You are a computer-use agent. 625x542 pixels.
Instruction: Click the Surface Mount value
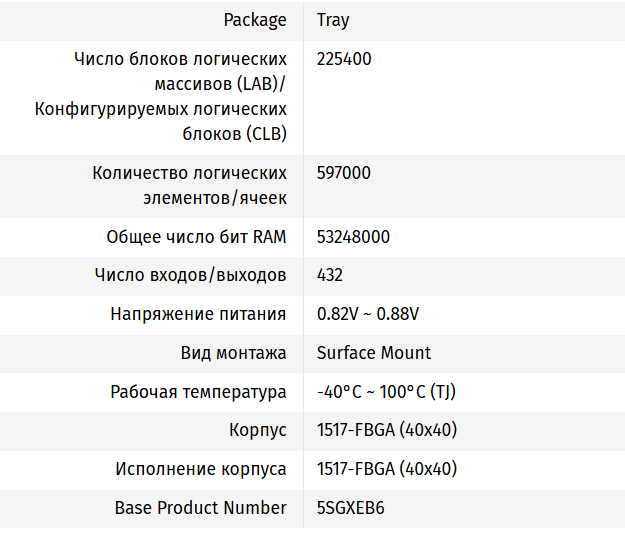(x=374, y=353)
